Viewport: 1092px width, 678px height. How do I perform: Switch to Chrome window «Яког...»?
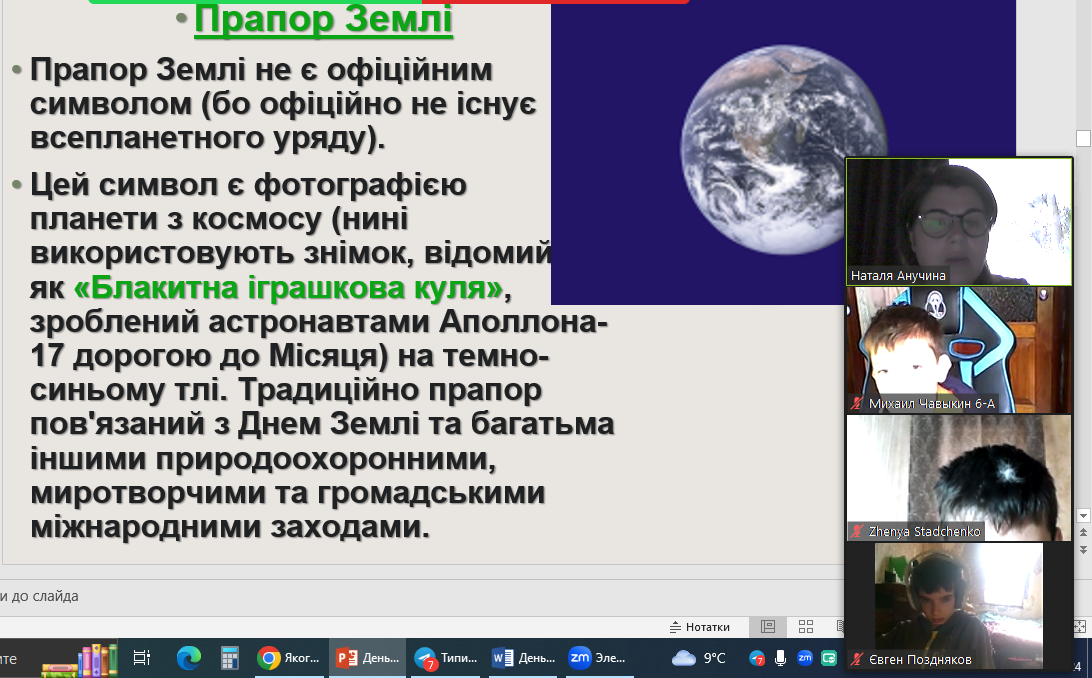click(x=288, y=658)
